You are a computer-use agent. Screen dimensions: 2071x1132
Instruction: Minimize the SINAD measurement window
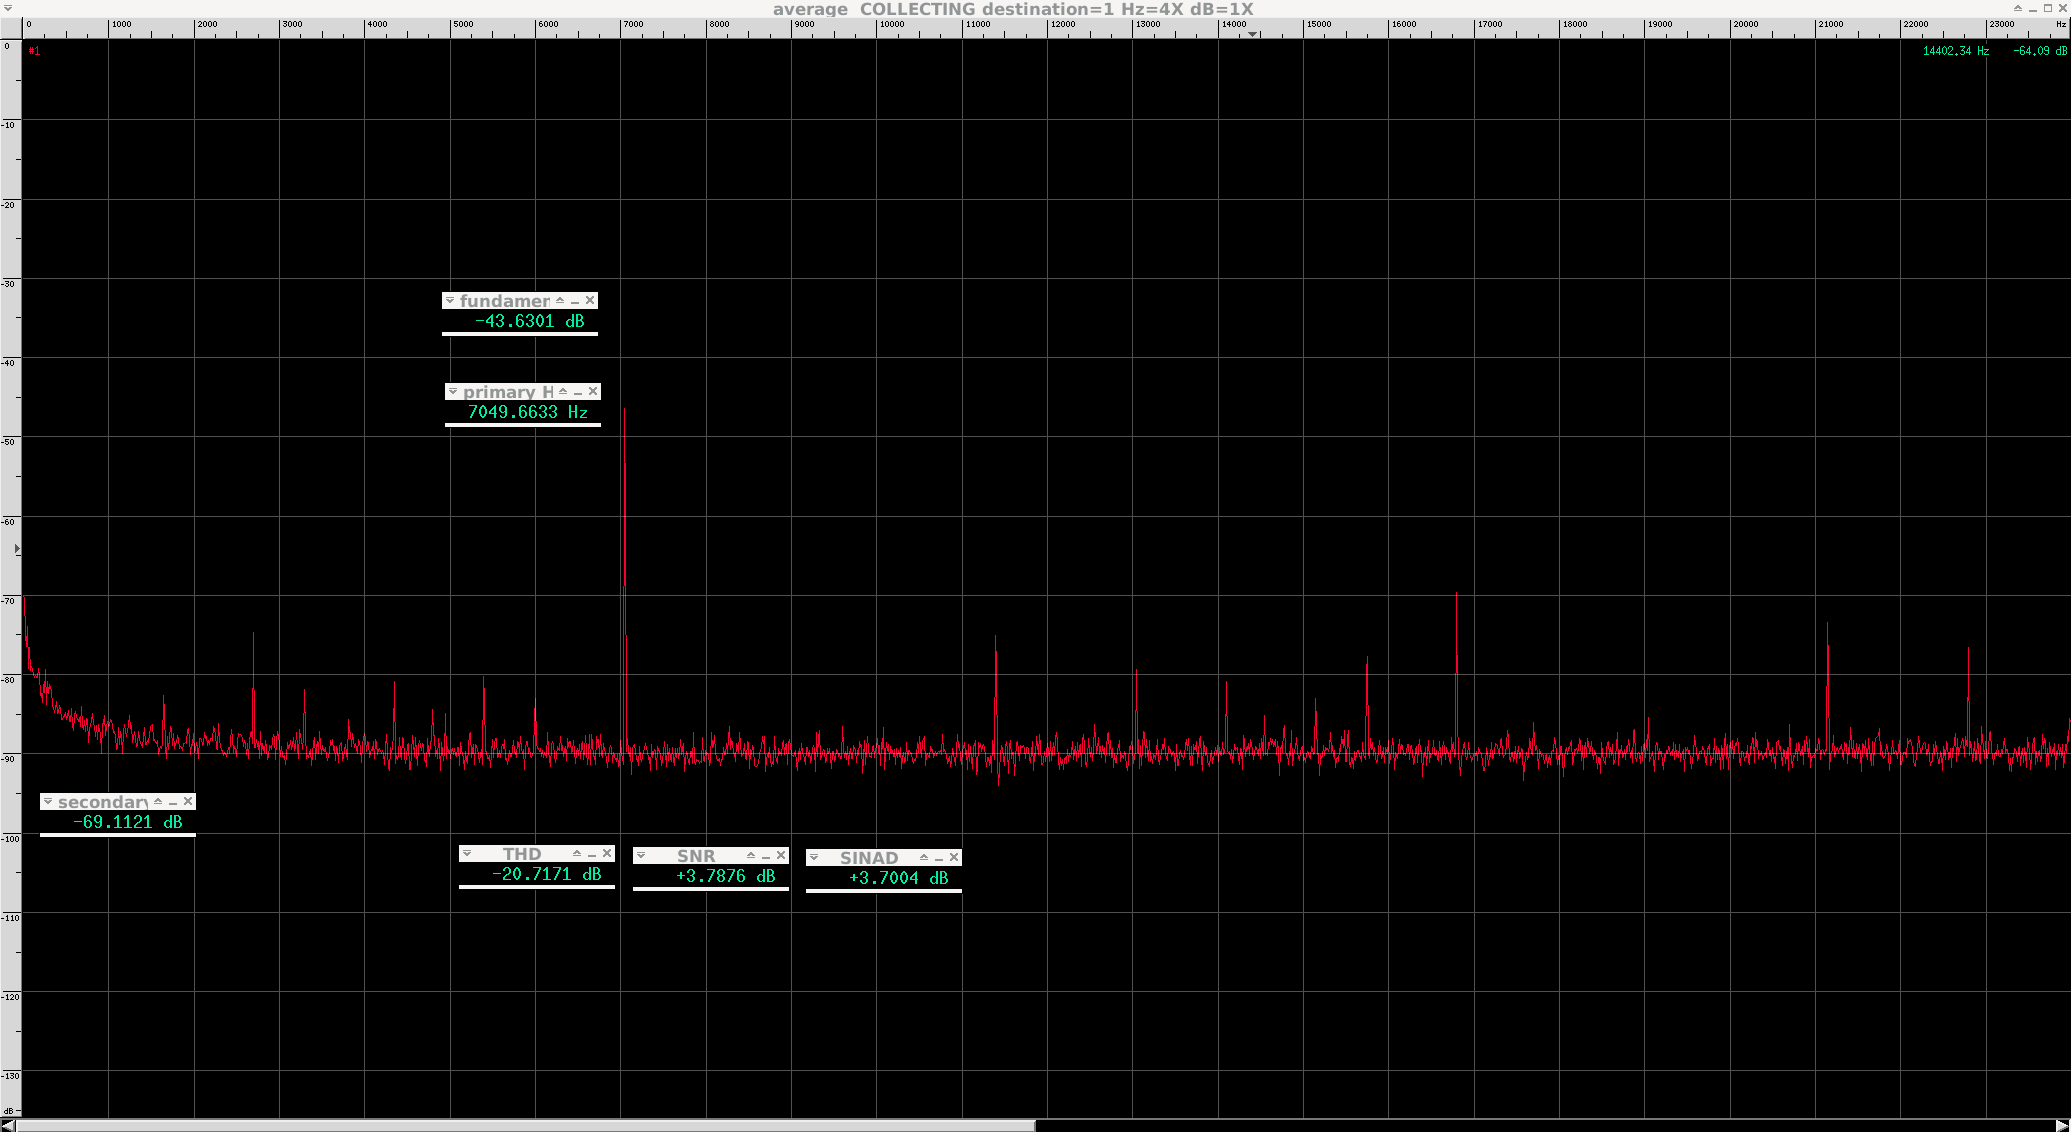click(x=939, y=858)
